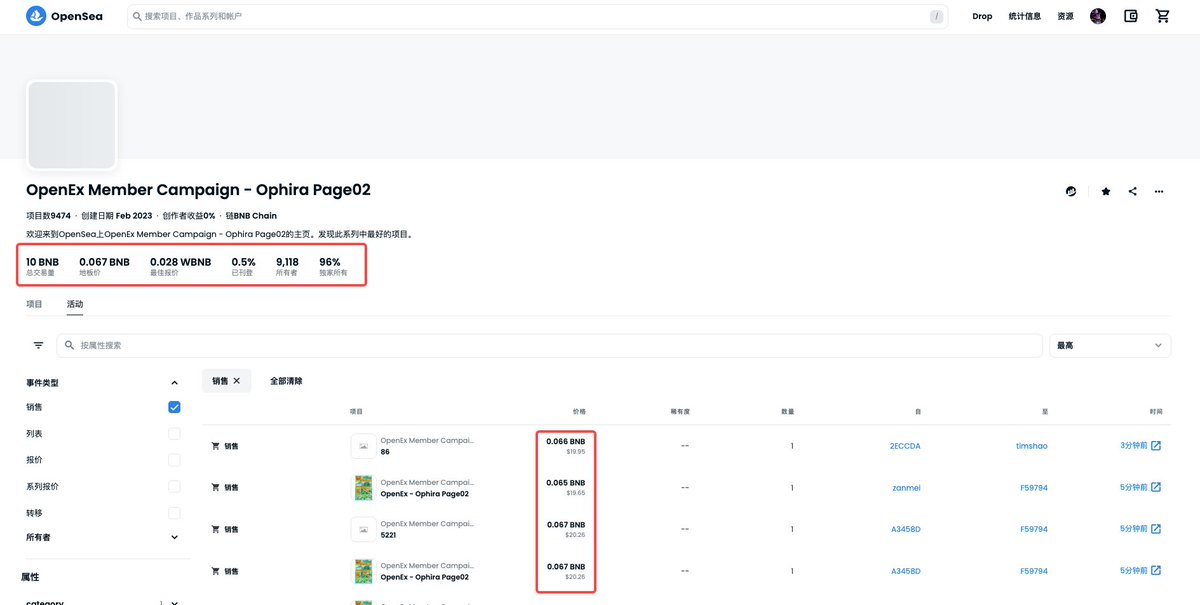Click the 按属性搜索 search field
Viewport: 1200px width, 605px height.
[548, 345]
